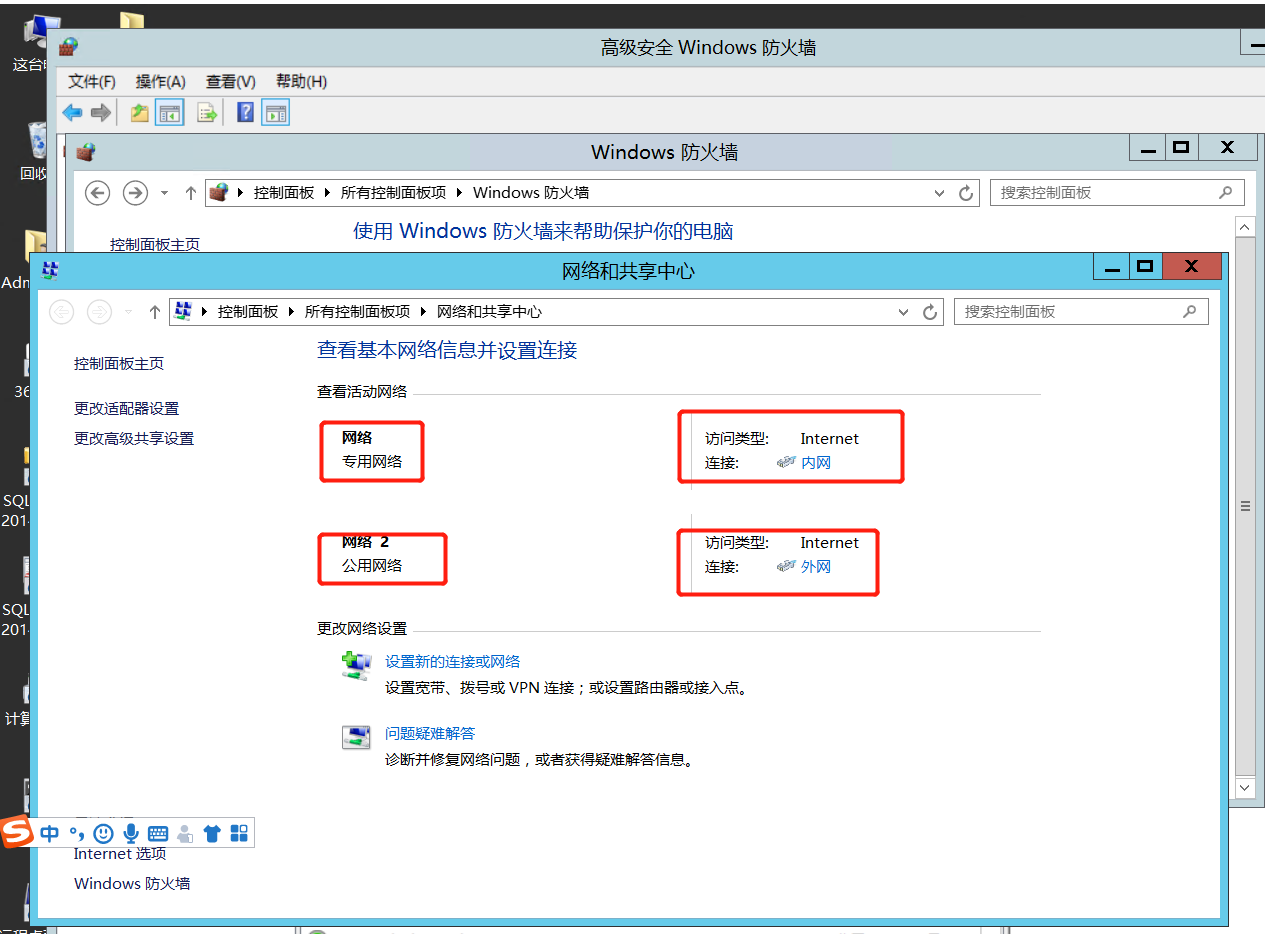This screenshot has height=934, width=1265.
Task: Click the forward arrow in Advanced Firewall toolbar
Action: (100, 113)
